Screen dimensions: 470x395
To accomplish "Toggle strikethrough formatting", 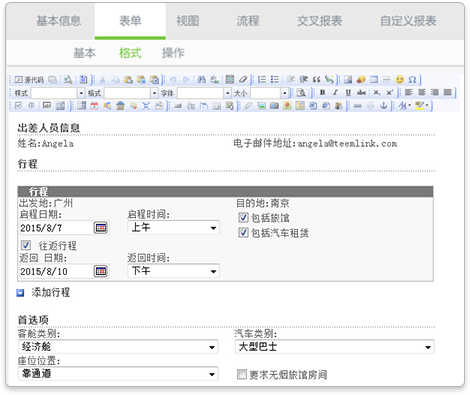I will (361, 92).
